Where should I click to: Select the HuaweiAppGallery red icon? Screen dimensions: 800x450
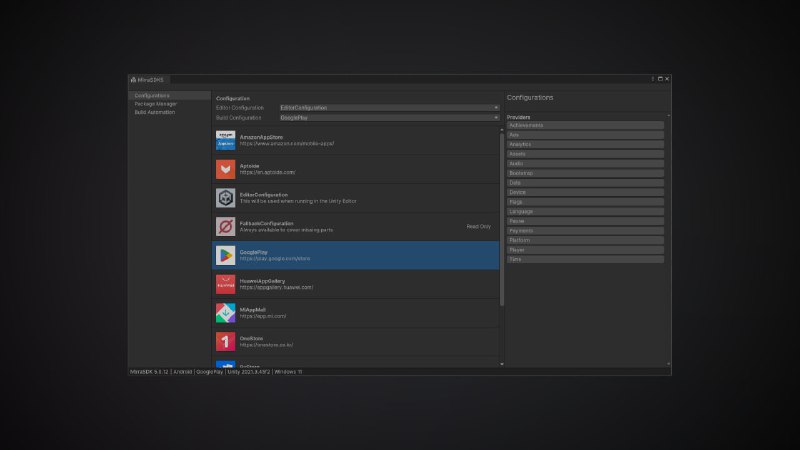click(225, 284)
